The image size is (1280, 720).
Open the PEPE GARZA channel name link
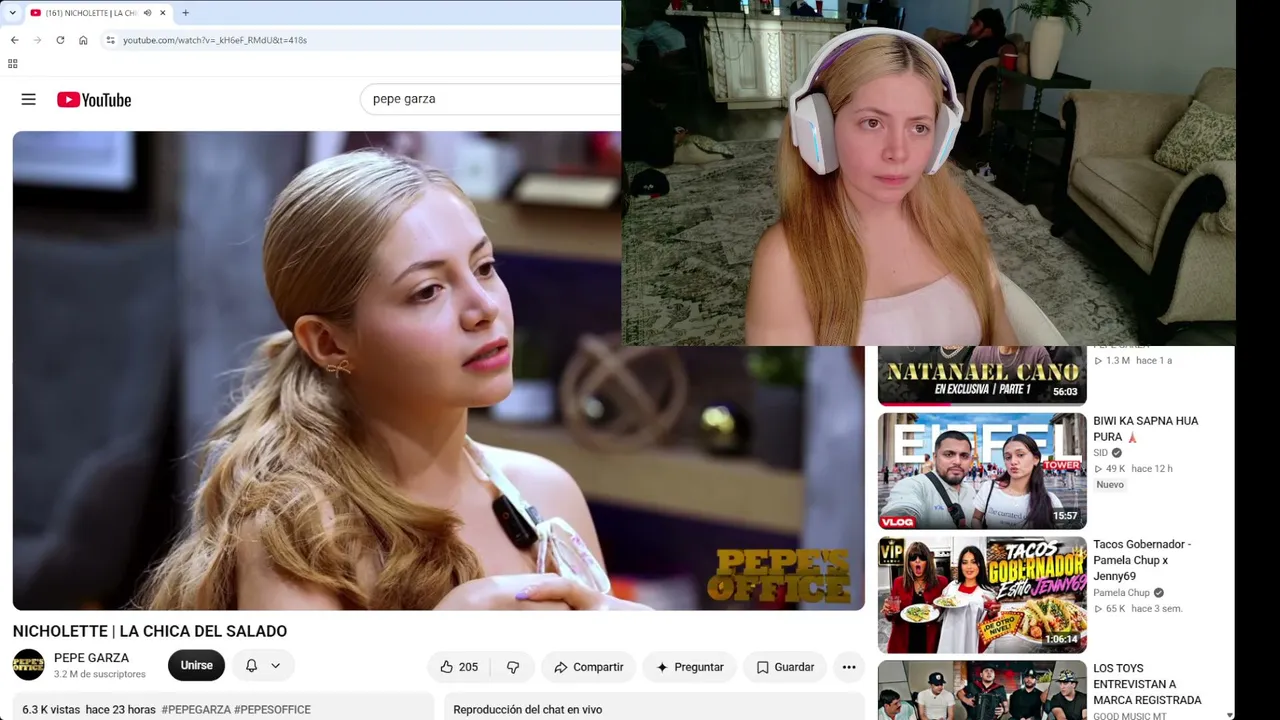point(91,658)
